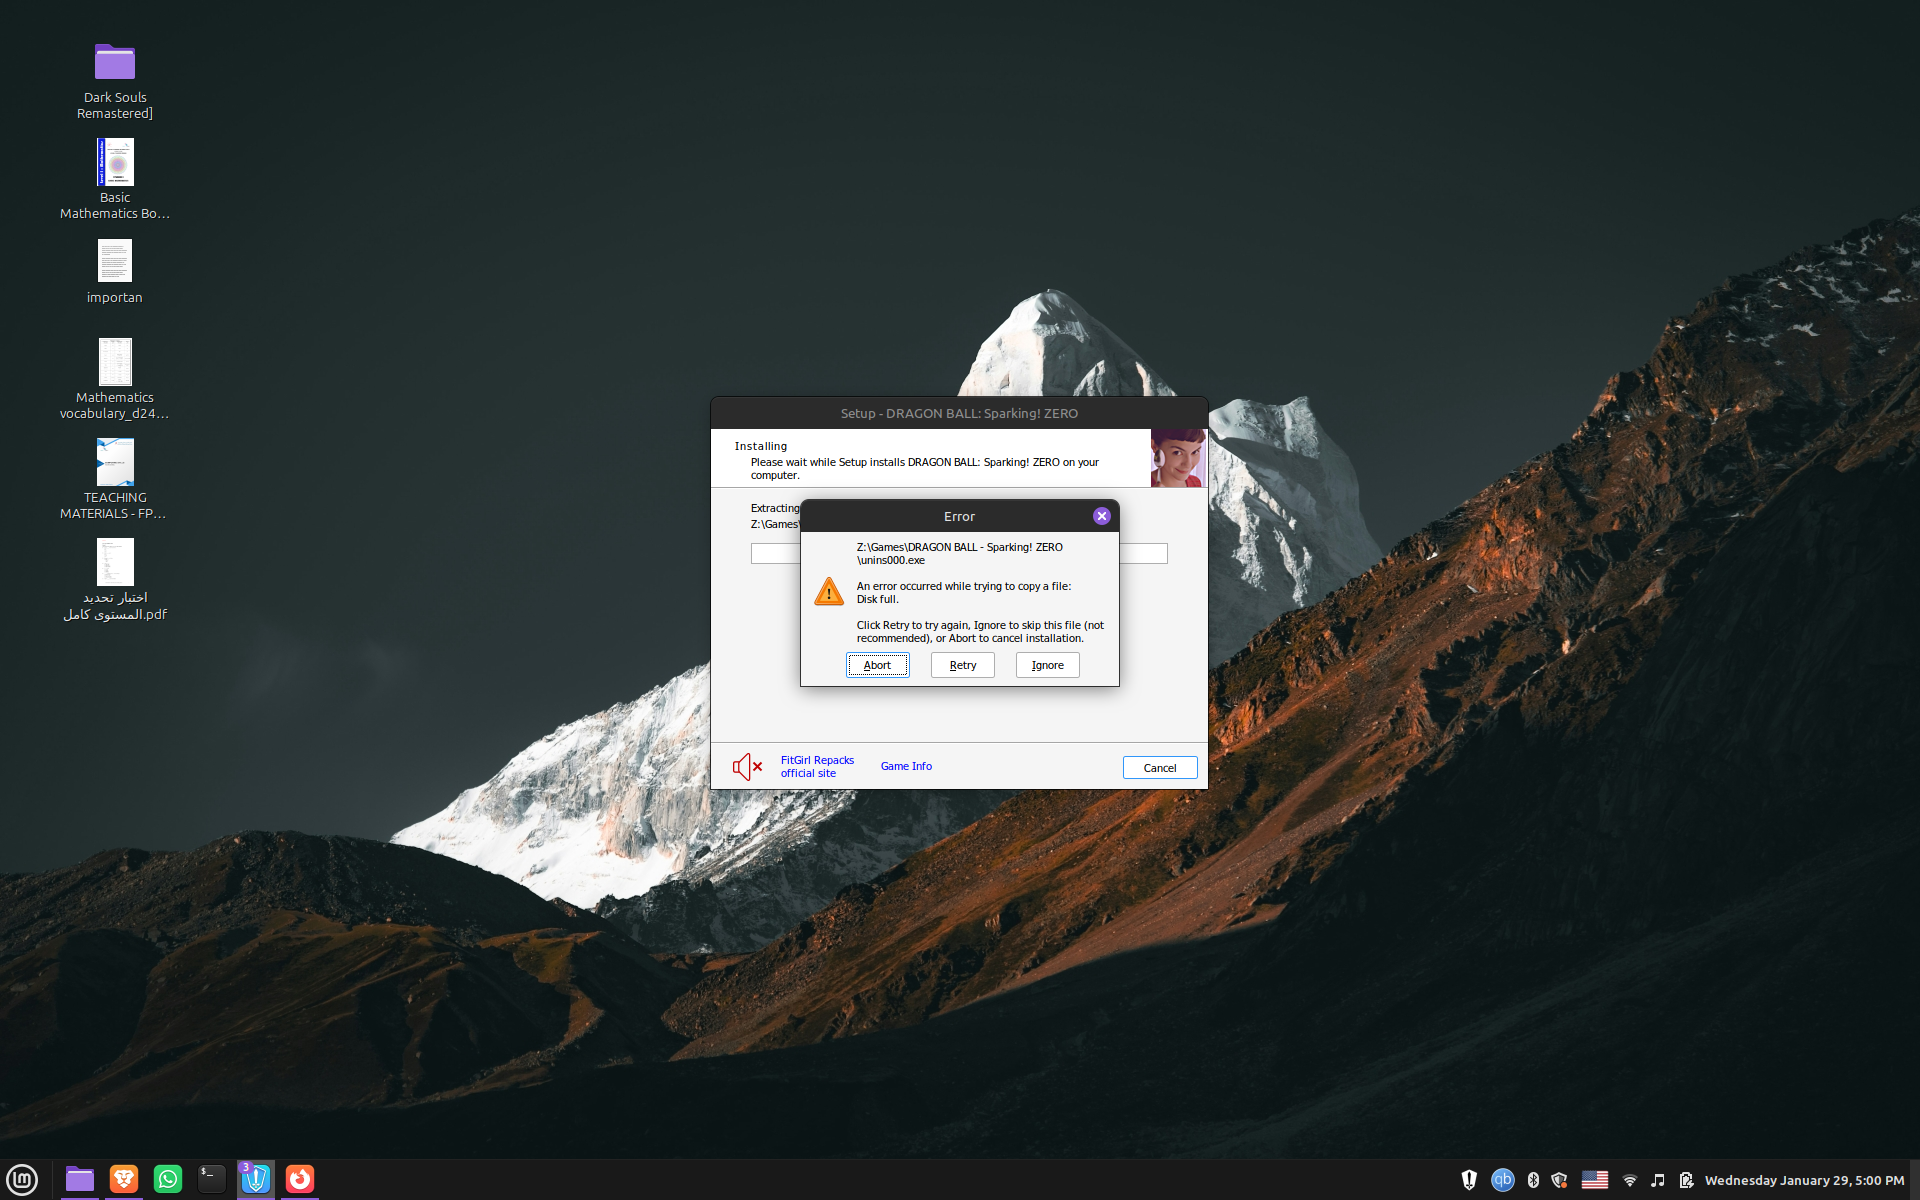This screenshot has width=1920, height=1200.
Task: Click the Abort button in the Error dialog
Action: click(x=877, y=665)
